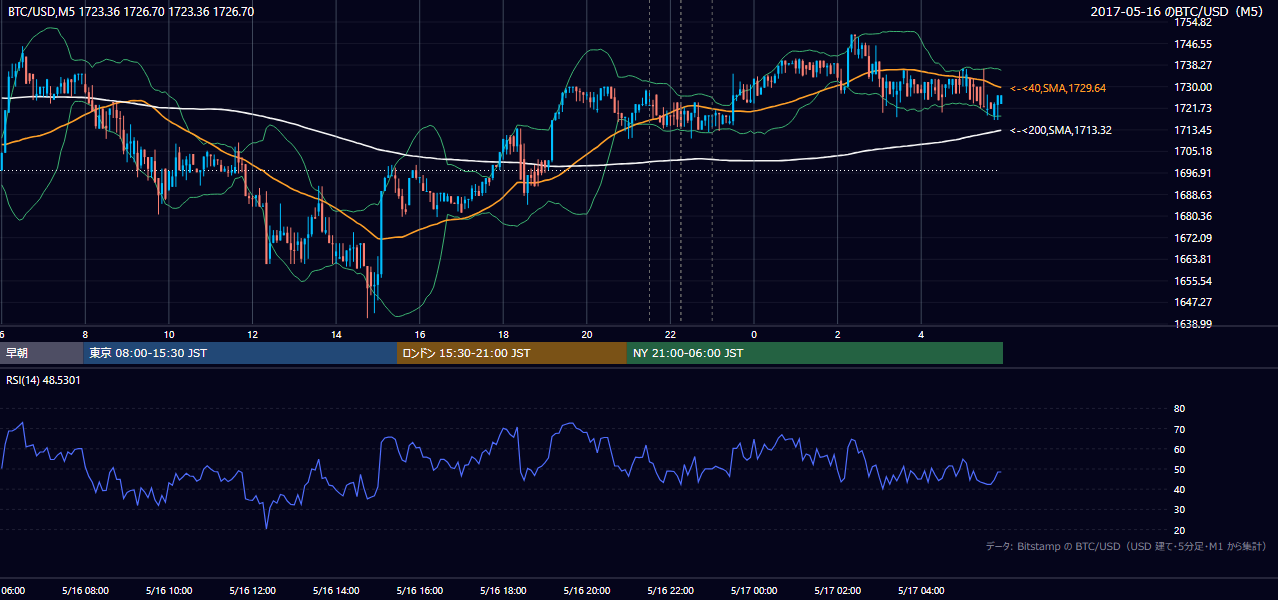Click the 2017-05-16 BTC/USD (M5) title
Screen dimensions: 1278x600
click(x=1179, y=11)
